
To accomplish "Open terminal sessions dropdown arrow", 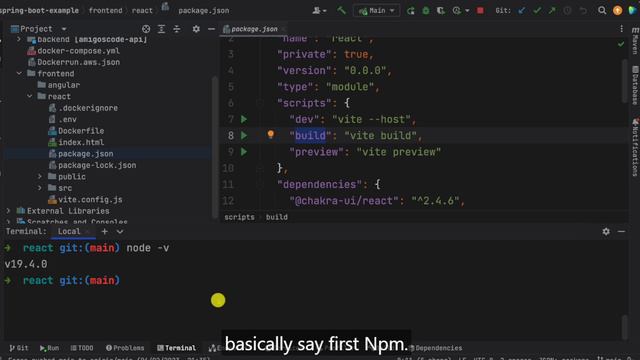I will click(x=120, y=231).
